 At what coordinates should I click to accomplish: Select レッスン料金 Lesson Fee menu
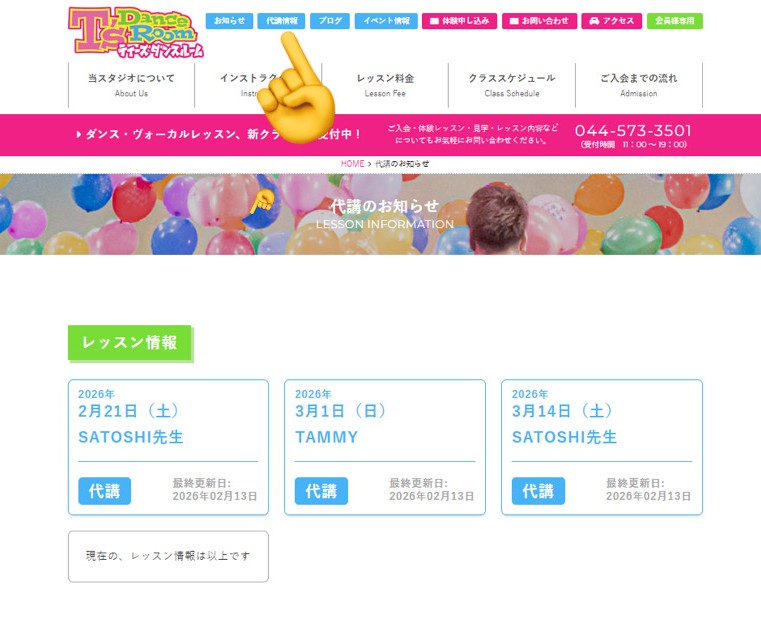(x=385, y=85)
